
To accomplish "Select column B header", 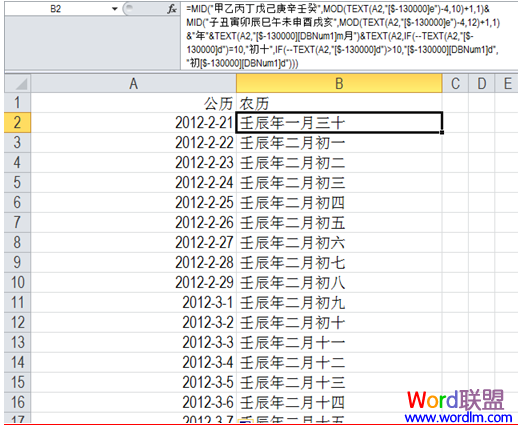I will pyautogui.click(x=339, y=83).
